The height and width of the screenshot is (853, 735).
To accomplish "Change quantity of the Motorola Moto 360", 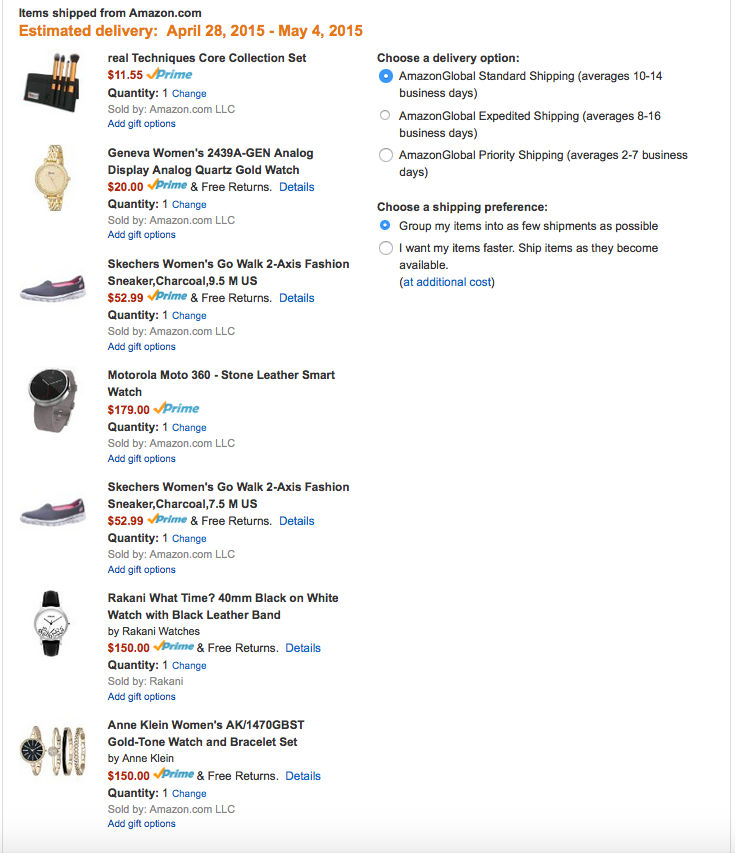I will pos(189,427).
